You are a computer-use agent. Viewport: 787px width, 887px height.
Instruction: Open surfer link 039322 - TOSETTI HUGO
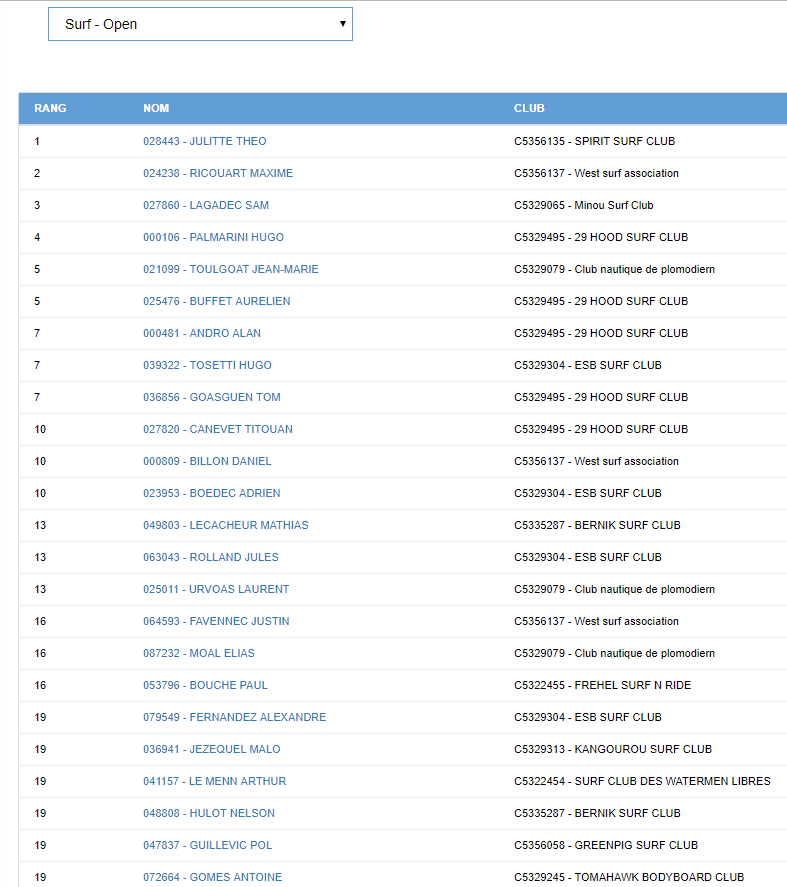coord(207,365)
